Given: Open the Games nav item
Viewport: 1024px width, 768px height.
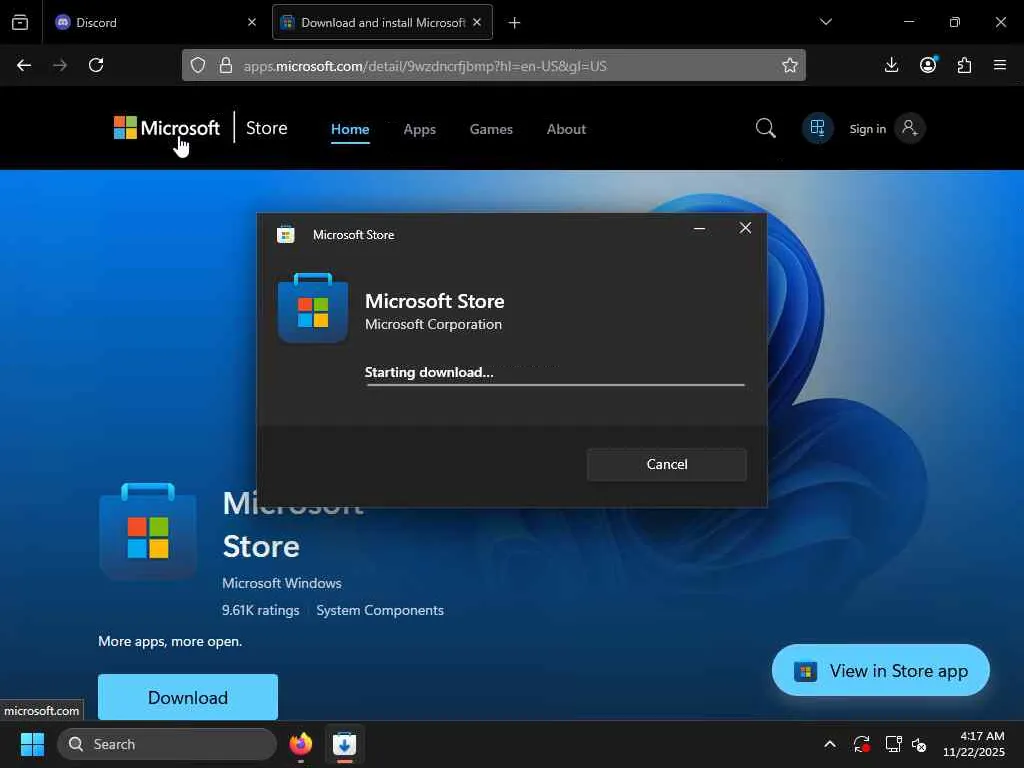Looking at the screenshot, I should [491, 129].
